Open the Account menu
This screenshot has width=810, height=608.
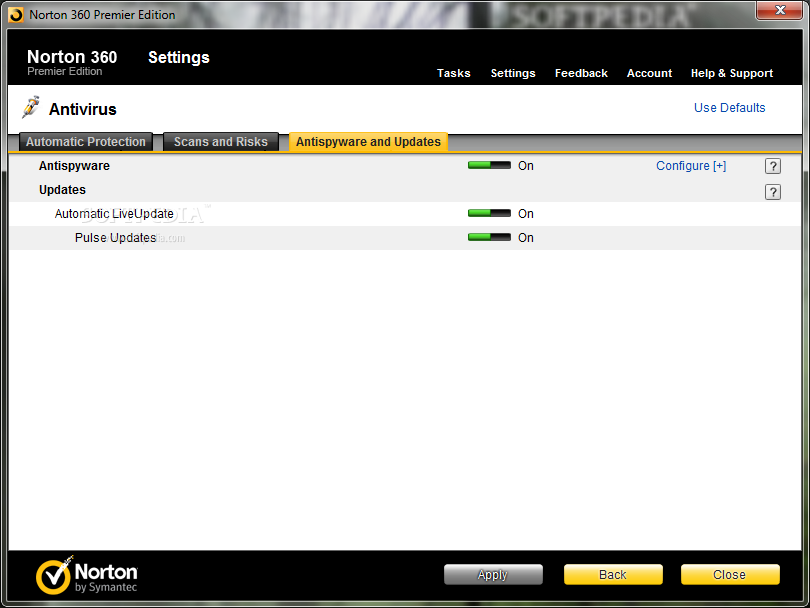click(x=649, y=73)
